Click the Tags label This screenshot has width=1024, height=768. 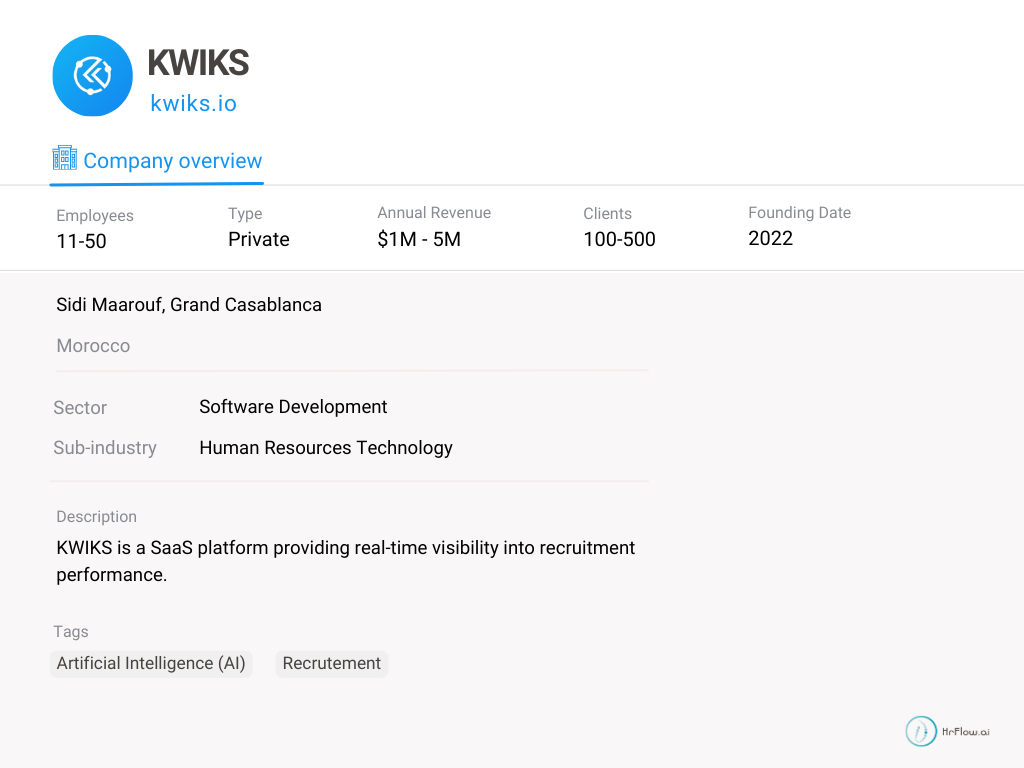tap(71, 632)
